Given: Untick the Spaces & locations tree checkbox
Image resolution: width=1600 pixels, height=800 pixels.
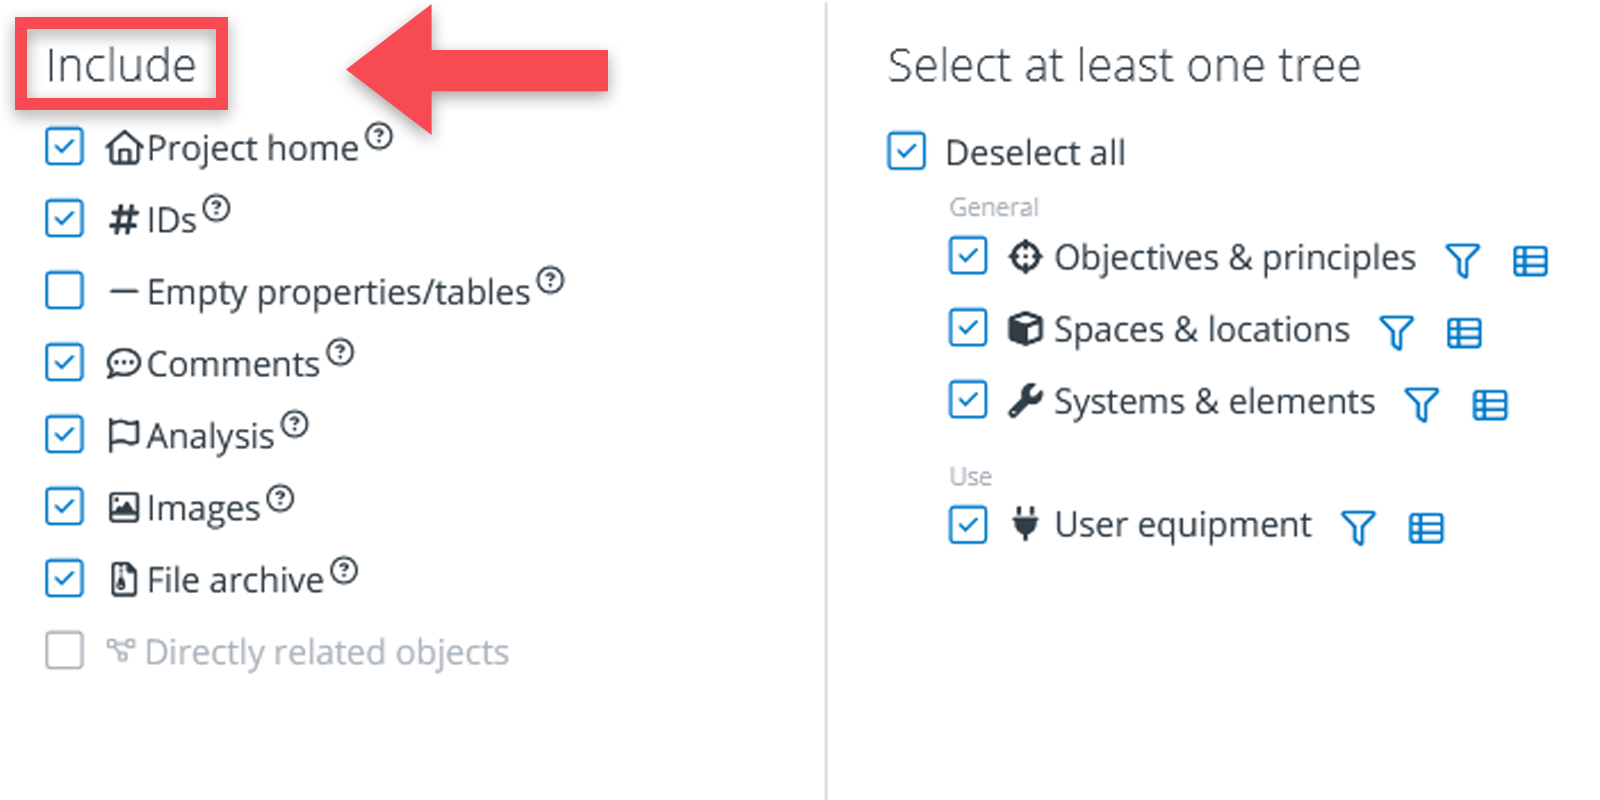Looking at the screenshot, I should 968,328.
